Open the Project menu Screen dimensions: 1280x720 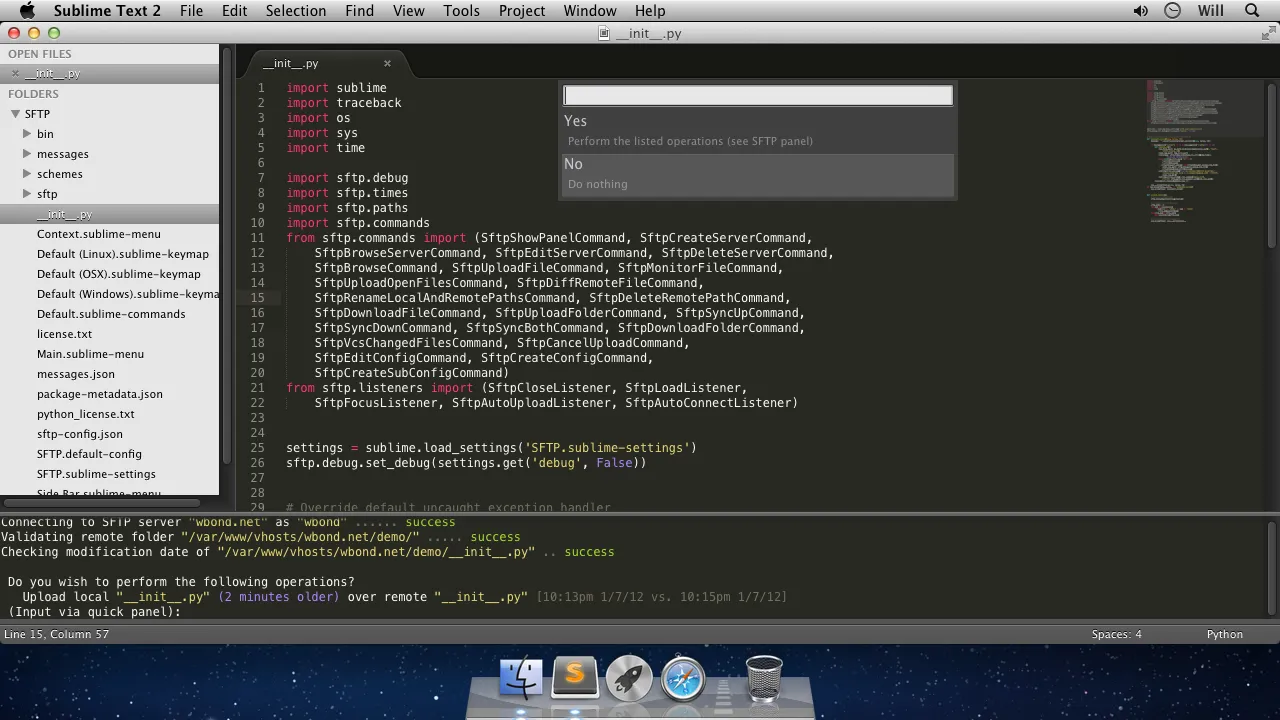(522, 11)
